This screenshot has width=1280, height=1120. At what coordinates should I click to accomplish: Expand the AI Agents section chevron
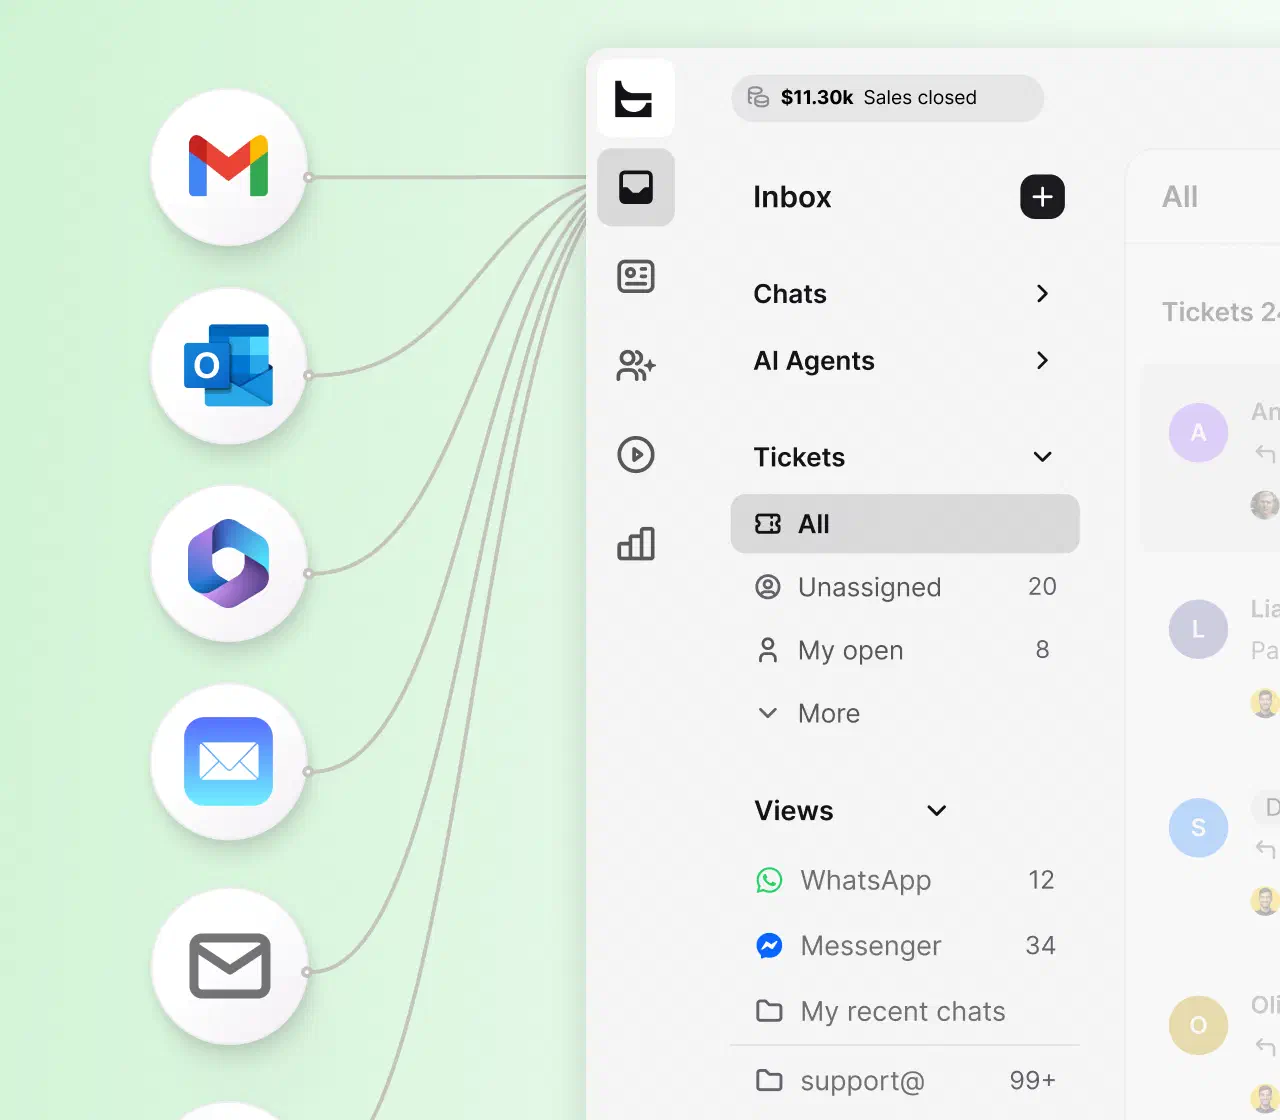tap(1042, 360)
